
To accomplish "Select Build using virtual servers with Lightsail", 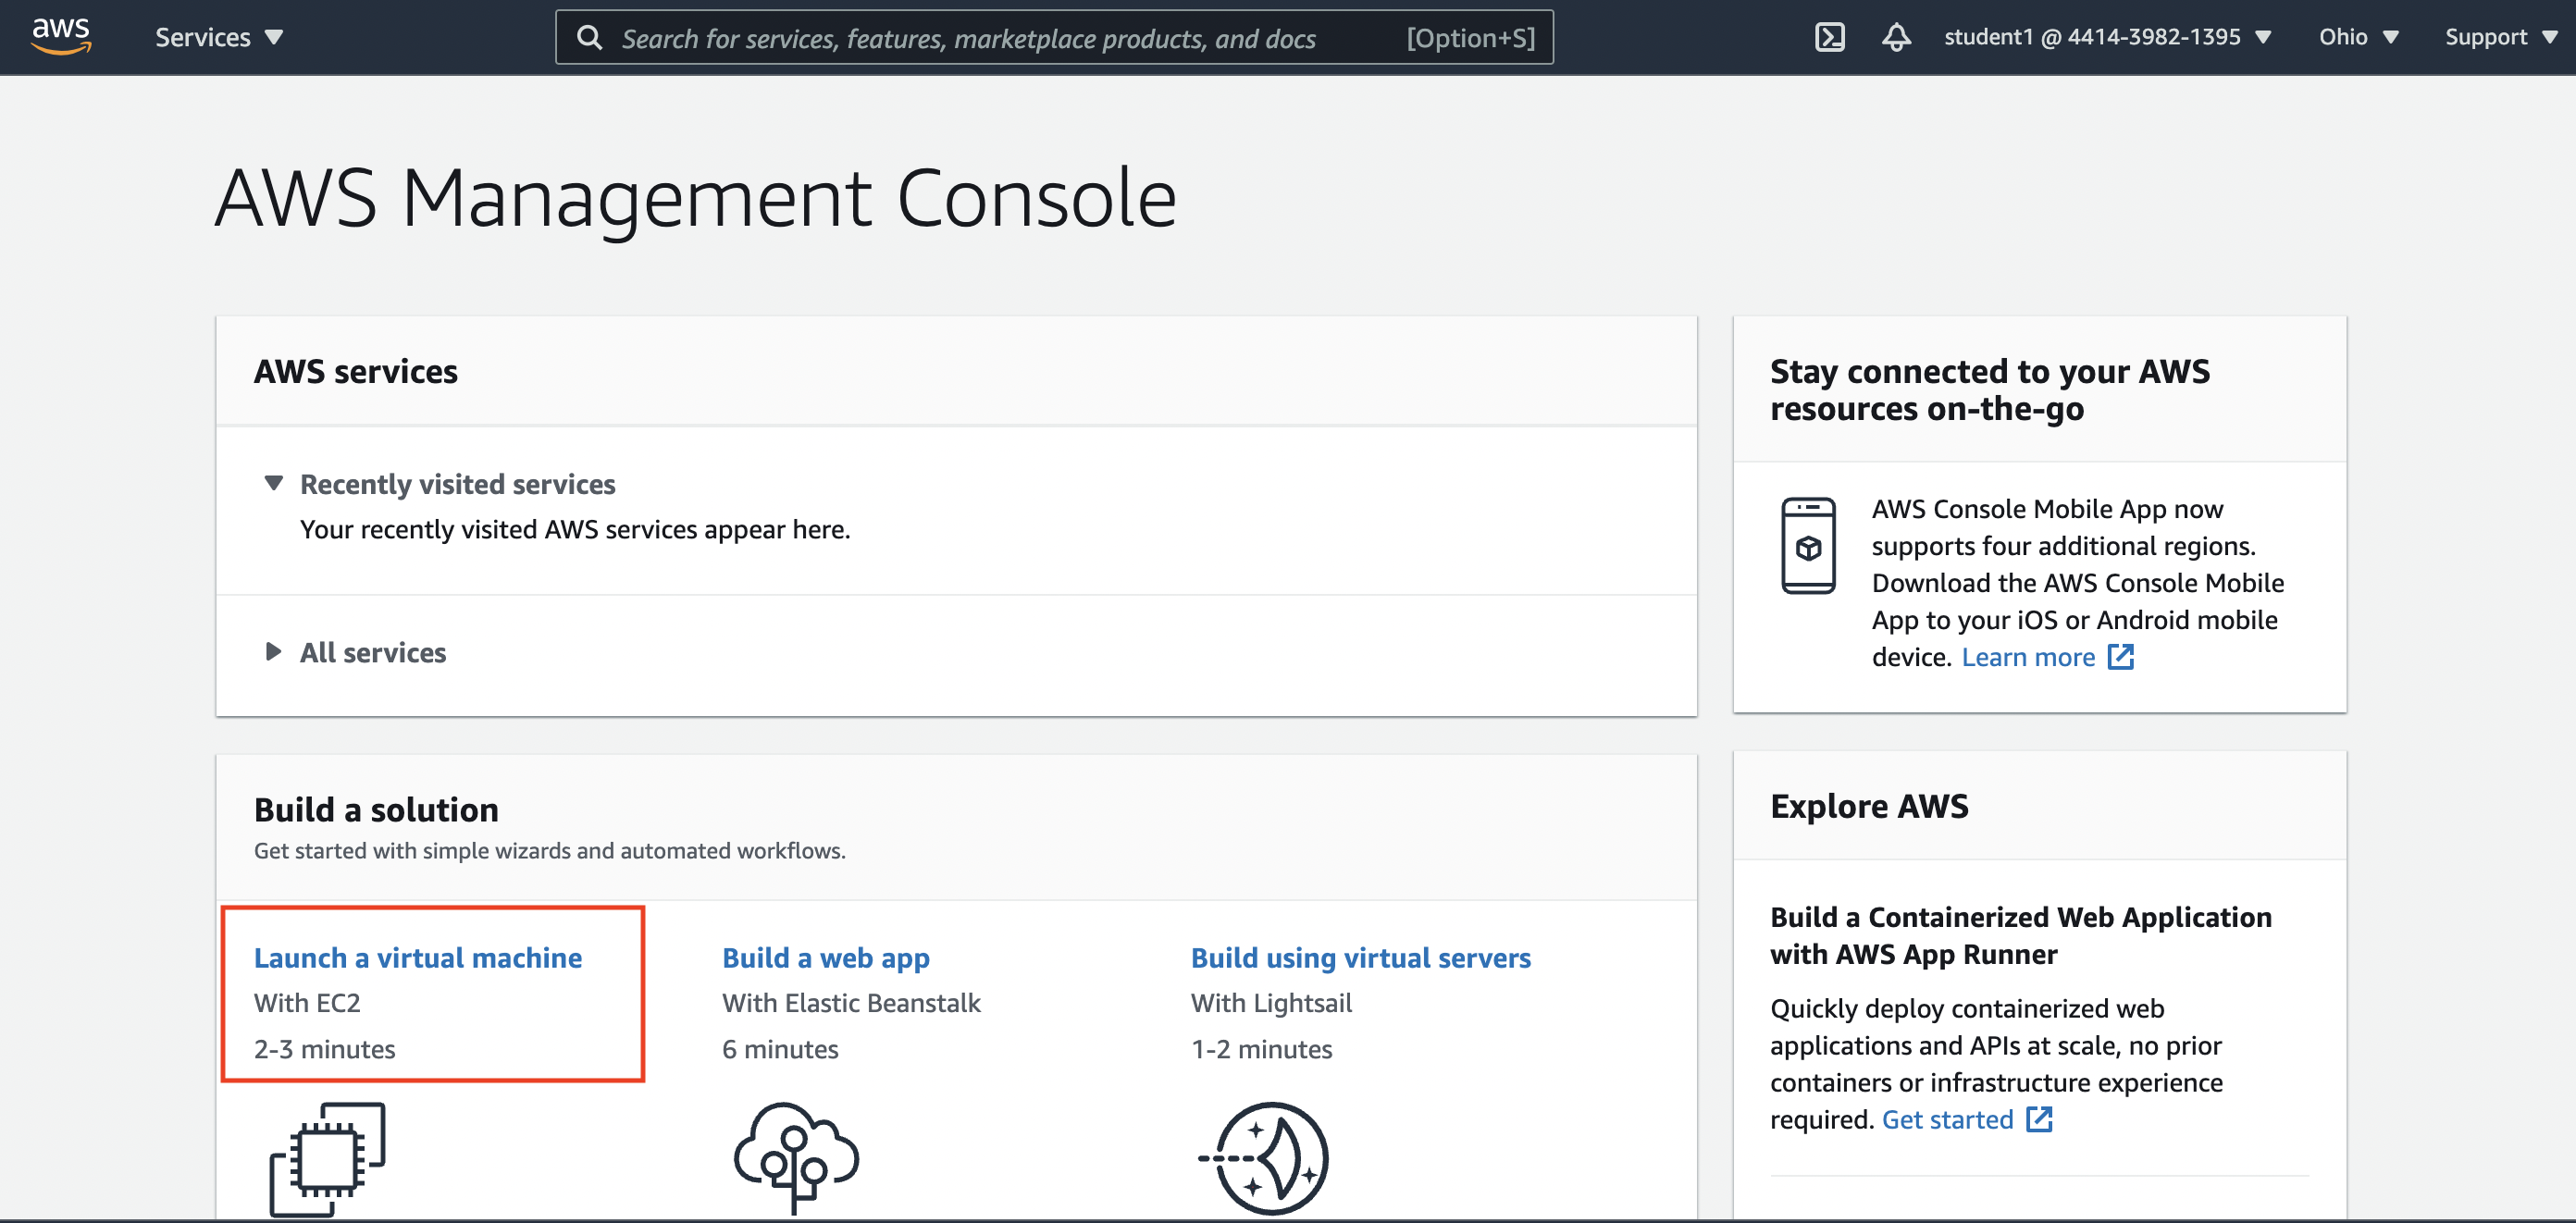I will pos(1360,957).
